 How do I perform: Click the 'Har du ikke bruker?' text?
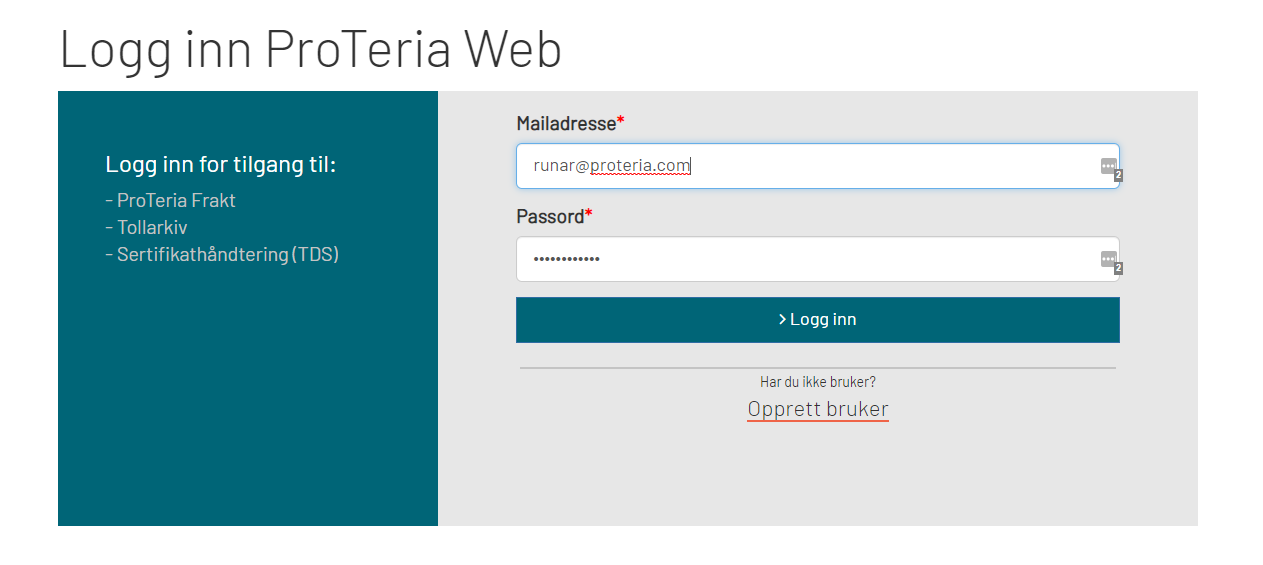pos(817,382)
